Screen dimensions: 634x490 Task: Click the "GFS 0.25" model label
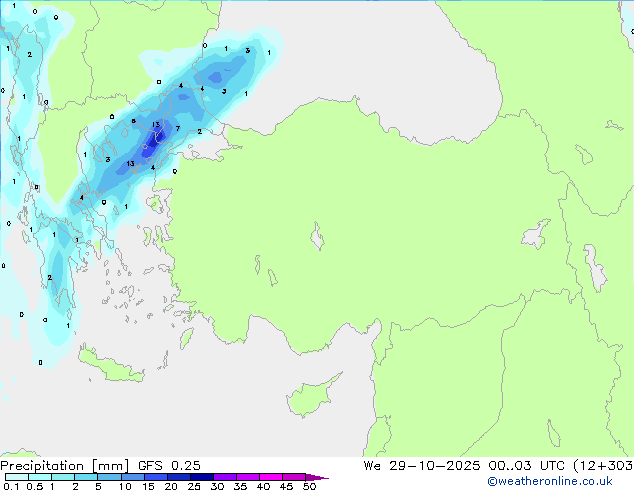(169, 466)
